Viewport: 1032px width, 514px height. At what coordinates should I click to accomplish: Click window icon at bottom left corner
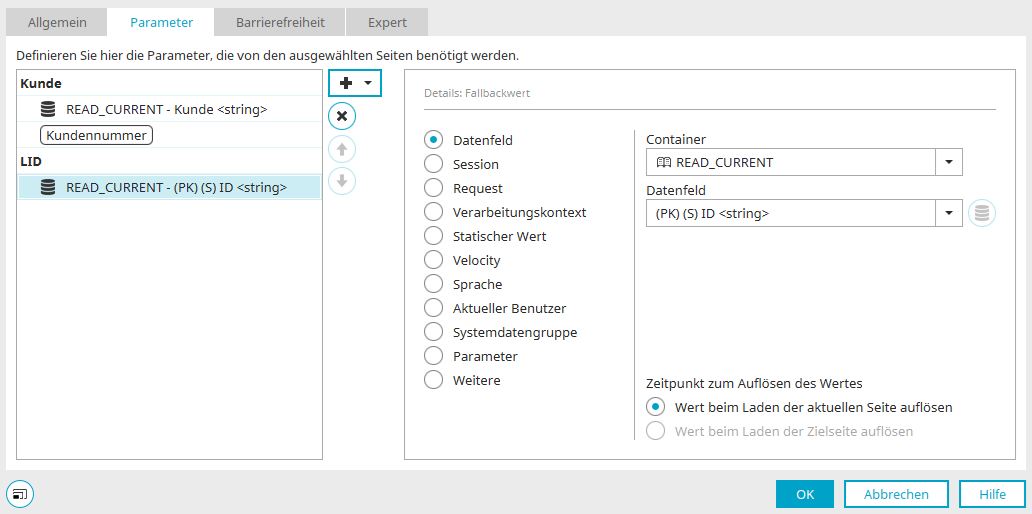coord(20,493)
